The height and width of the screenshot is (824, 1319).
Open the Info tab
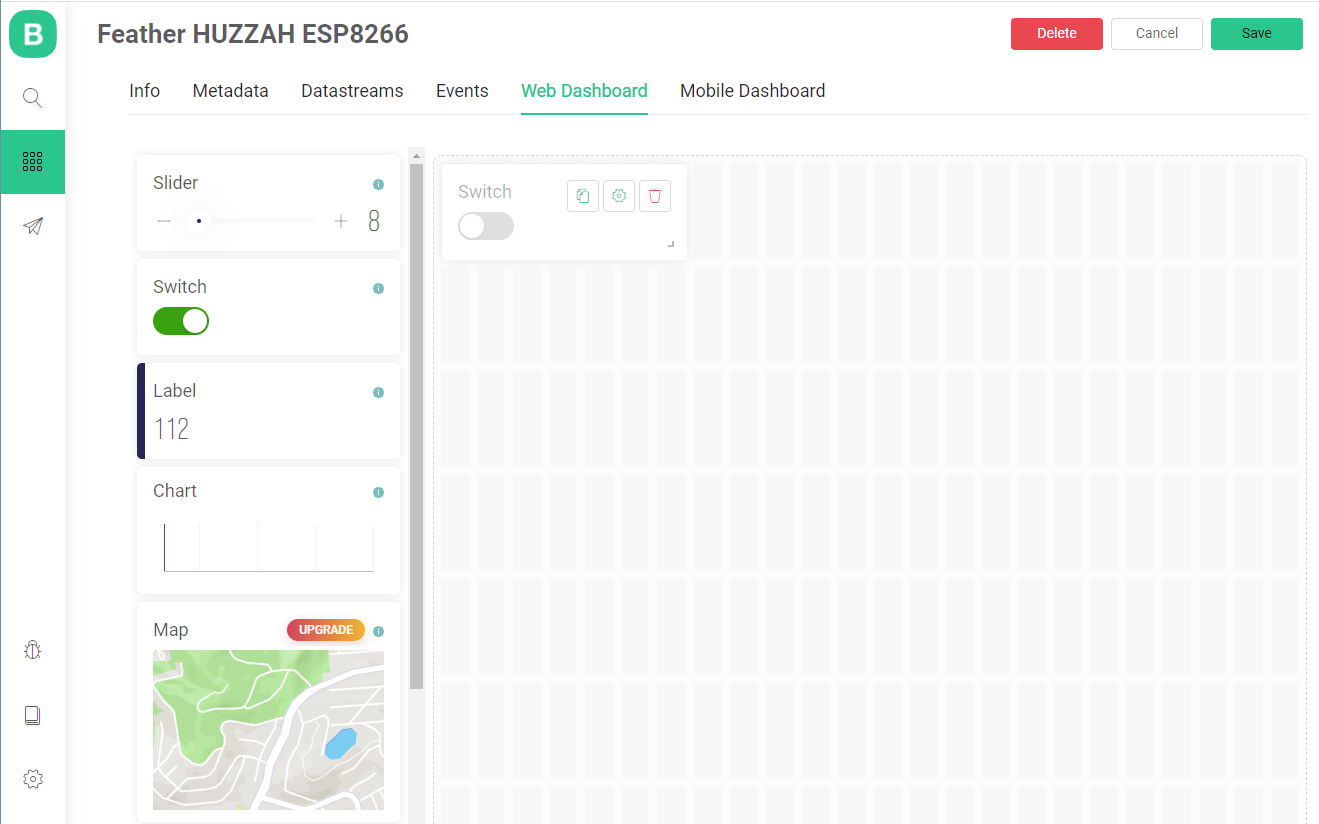(x=145, y=91)
